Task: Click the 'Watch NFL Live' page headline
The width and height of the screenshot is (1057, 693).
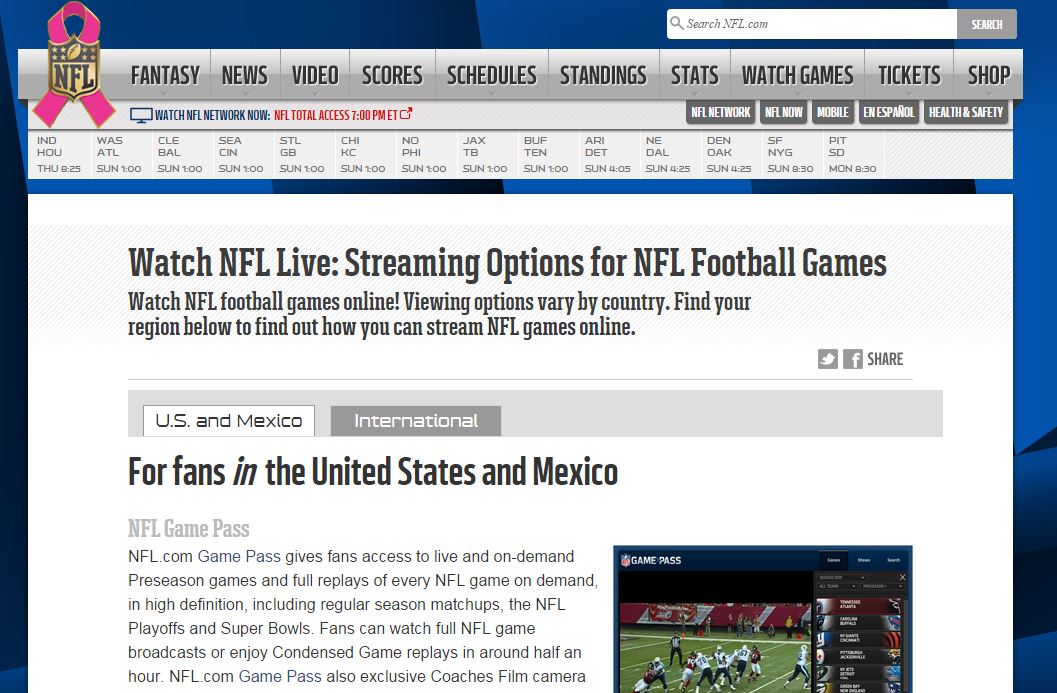Action: tap(508, 263)
